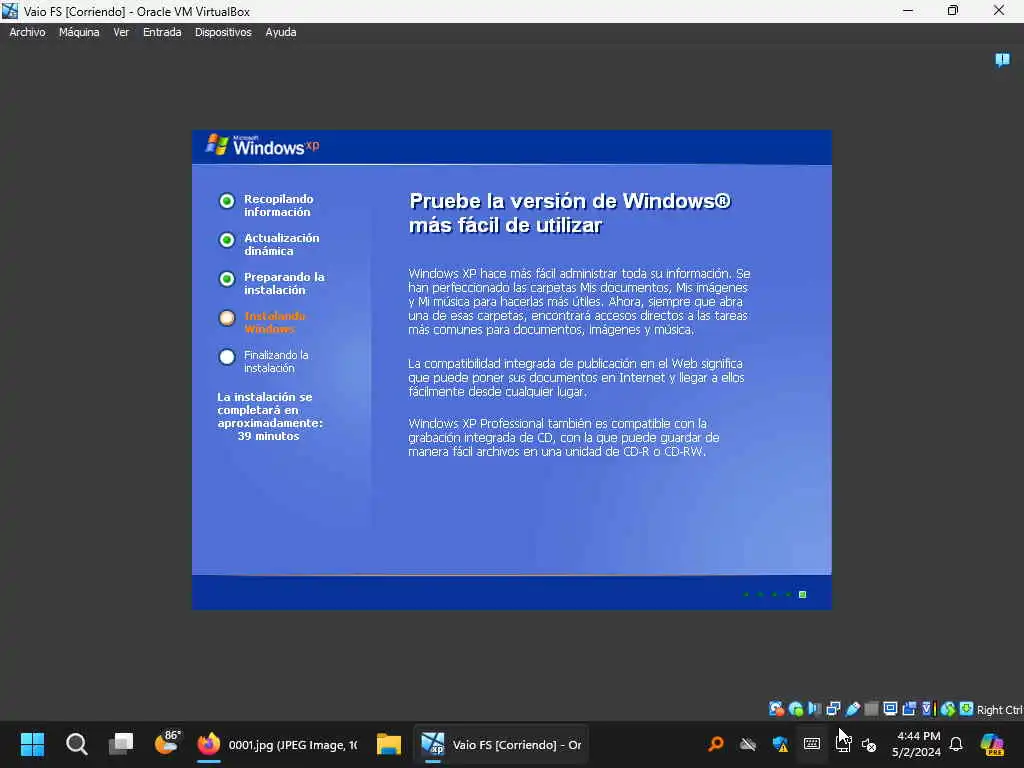
Task: Open VirtualBox notification center icon at top right
Action: [1002, 60]
